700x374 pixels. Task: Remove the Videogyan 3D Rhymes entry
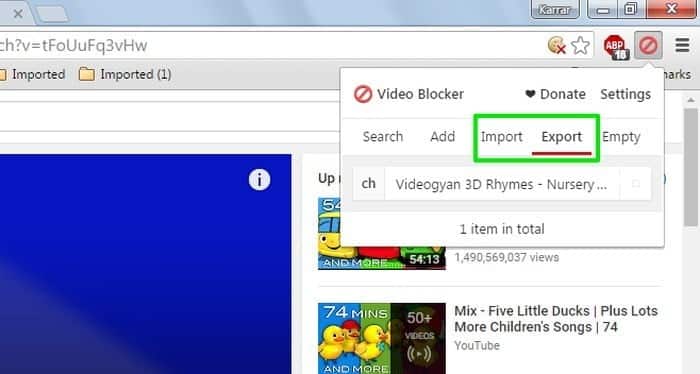636,183
